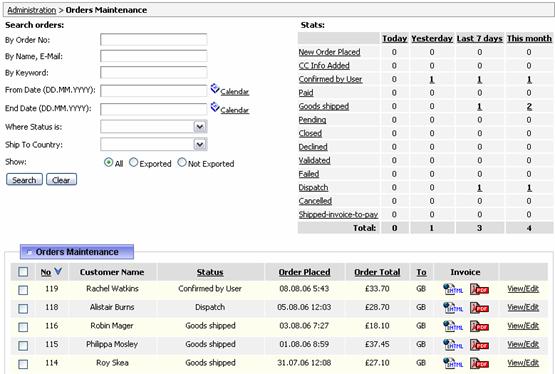Open PDF invoice for order 115
Viewport: 555px width, 374px height.
click(479, 344)
